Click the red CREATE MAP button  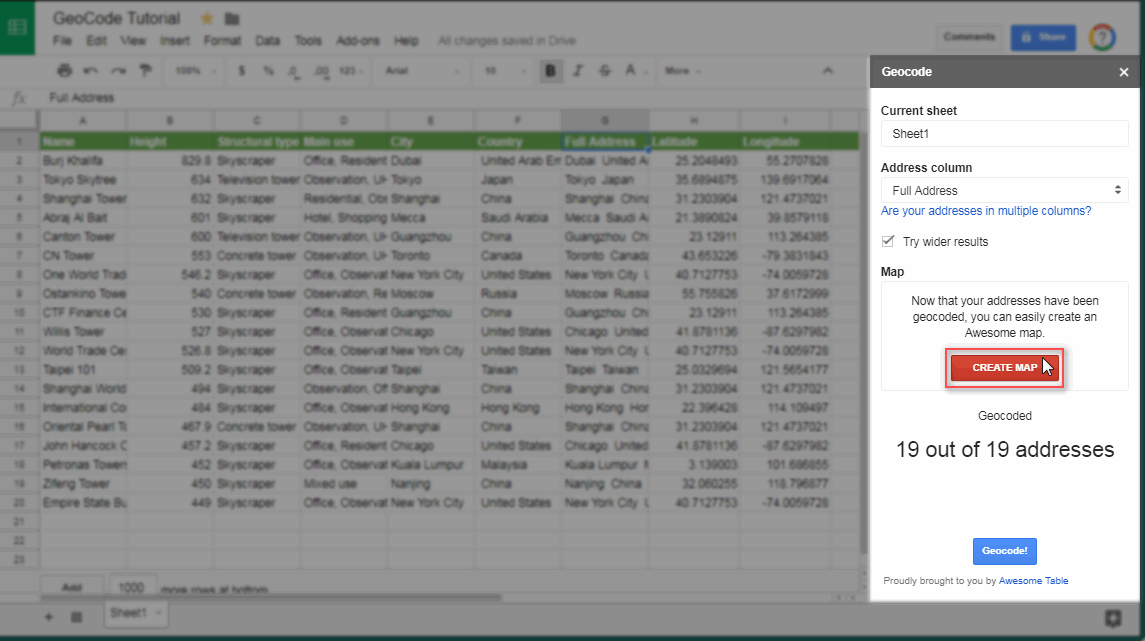coord(1004,367)
